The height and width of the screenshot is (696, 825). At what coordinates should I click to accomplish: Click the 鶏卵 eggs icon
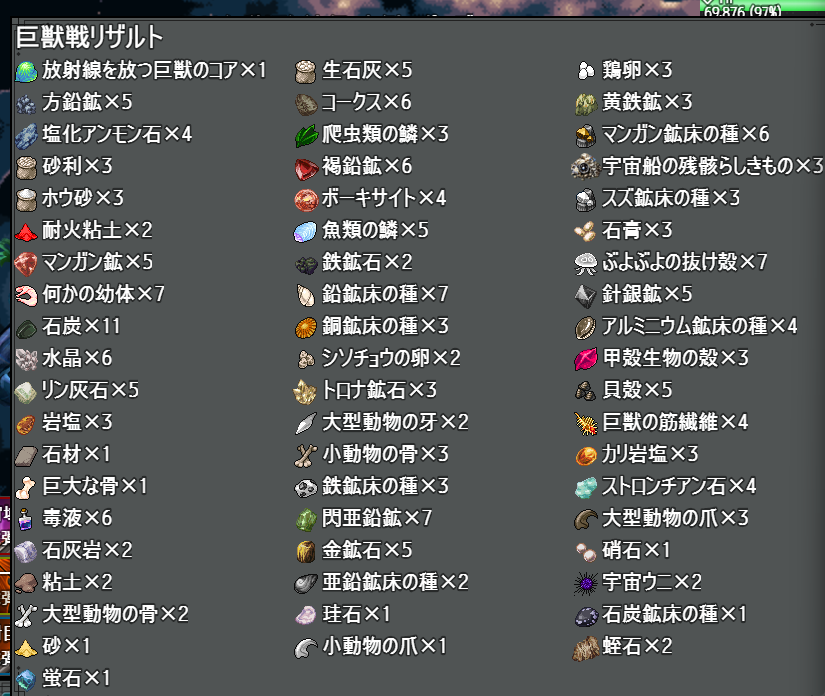tap(586, 70)
